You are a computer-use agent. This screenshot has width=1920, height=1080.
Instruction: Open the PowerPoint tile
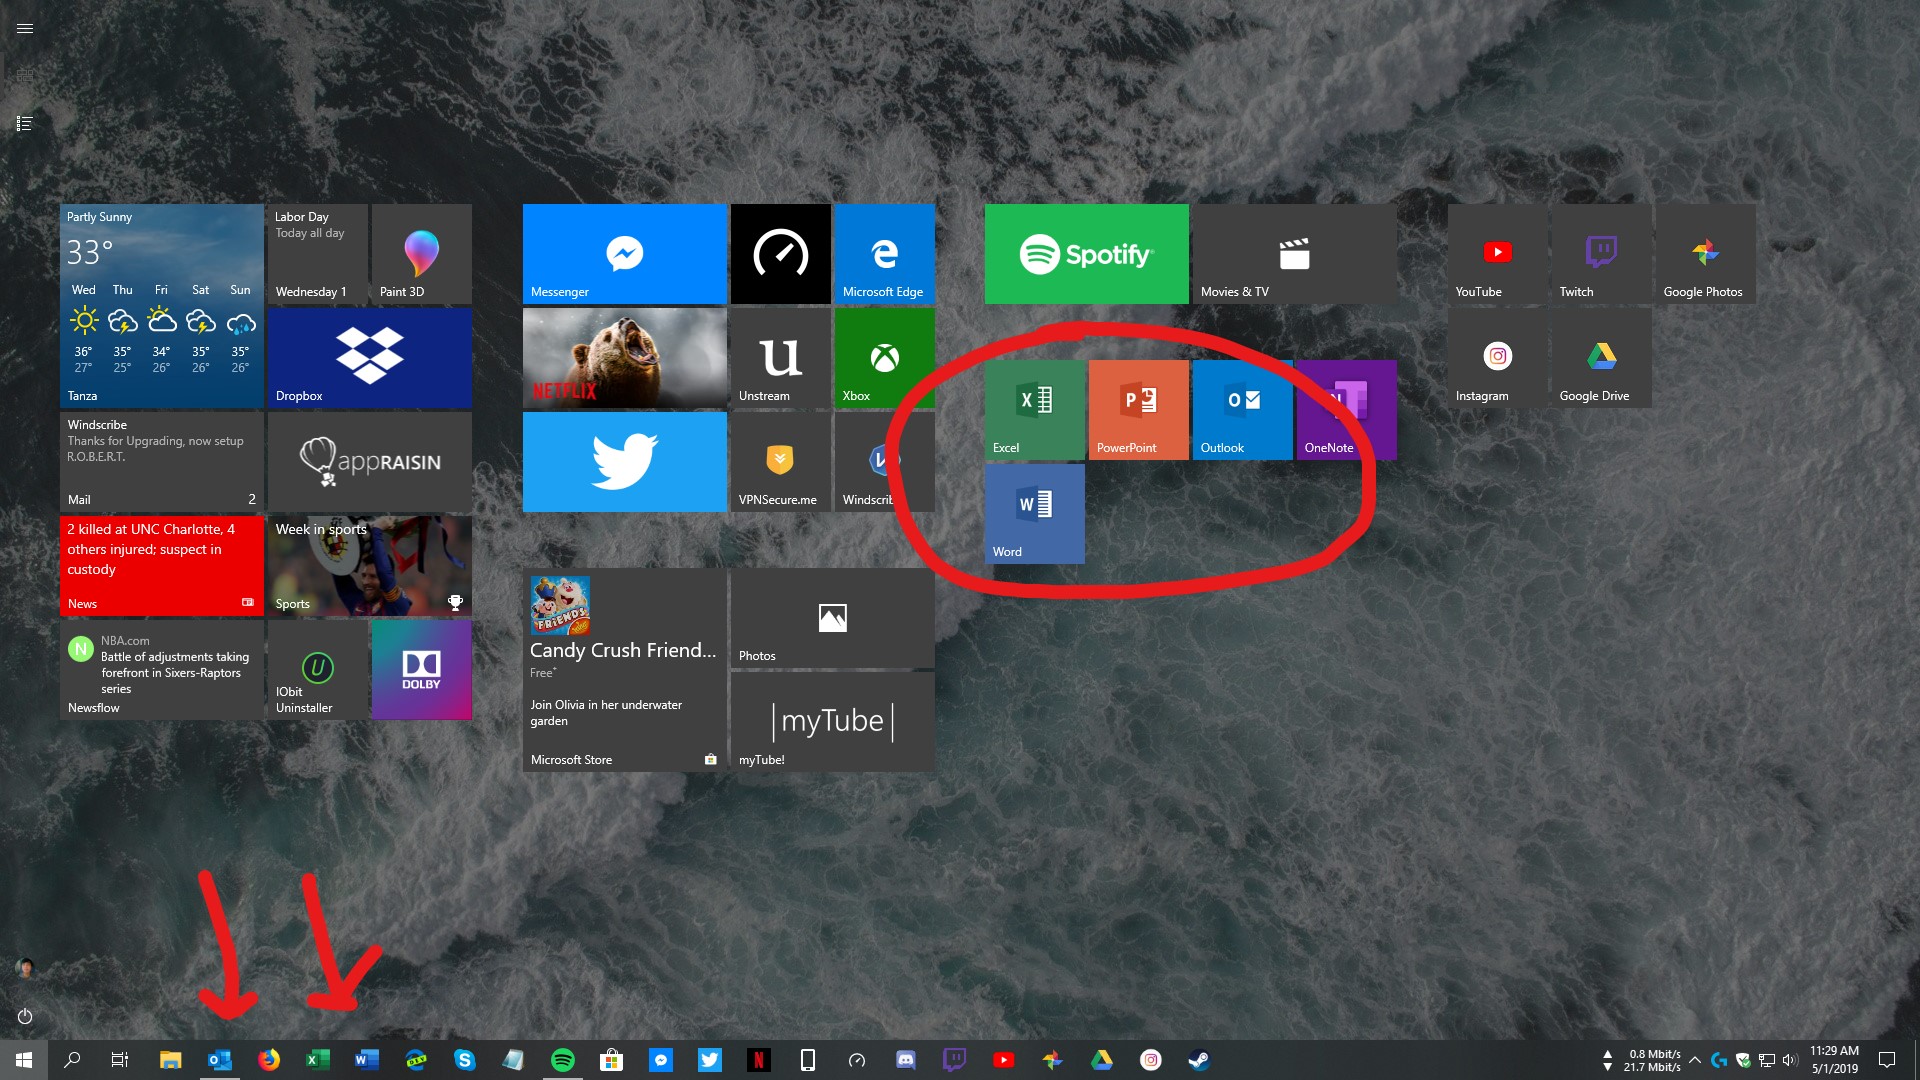(1138, 409)
